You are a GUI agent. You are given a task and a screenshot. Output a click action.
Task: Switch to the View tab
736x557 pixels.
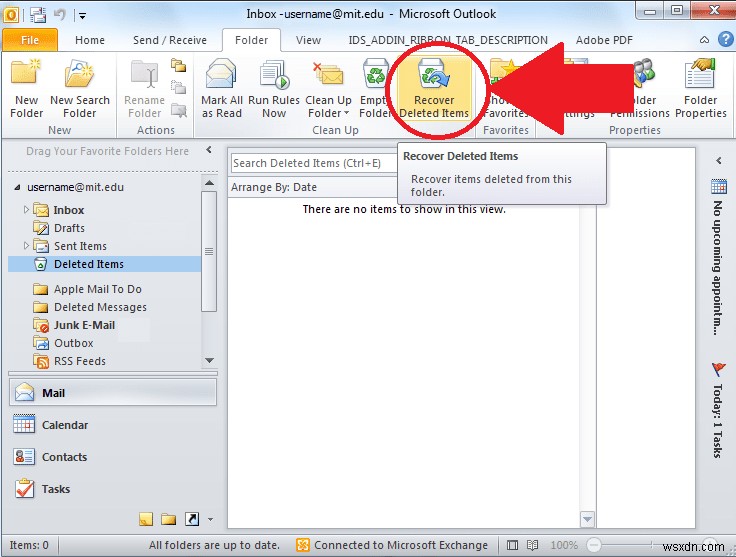(x=308, y=40)
